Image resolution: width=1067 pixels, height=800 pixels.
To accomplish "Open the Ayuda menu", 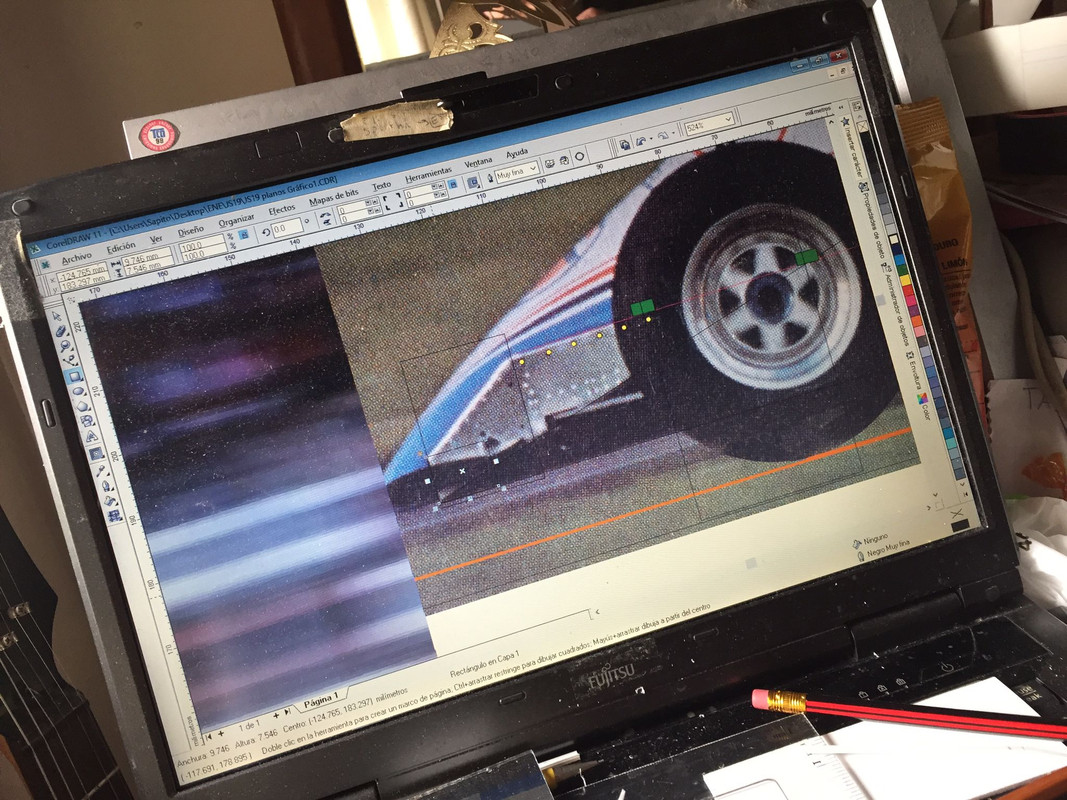I will [517, 153].
